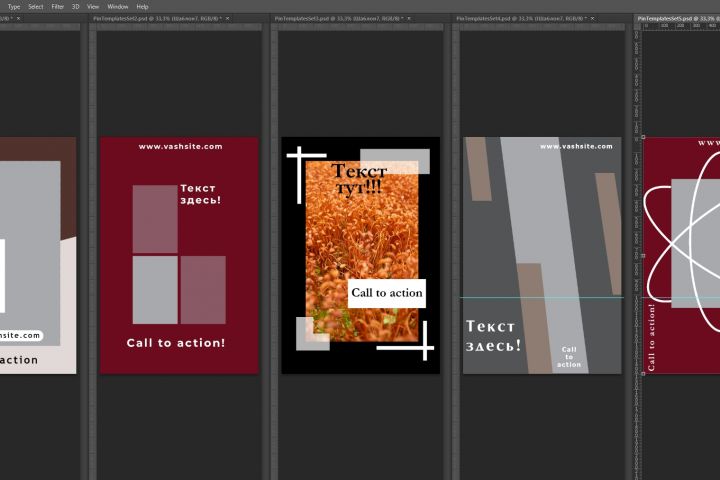This screenshot has width=720, height=480.
Task: Select the grey bottom-left rectangle in Set2 template
Action: [155, 290]
